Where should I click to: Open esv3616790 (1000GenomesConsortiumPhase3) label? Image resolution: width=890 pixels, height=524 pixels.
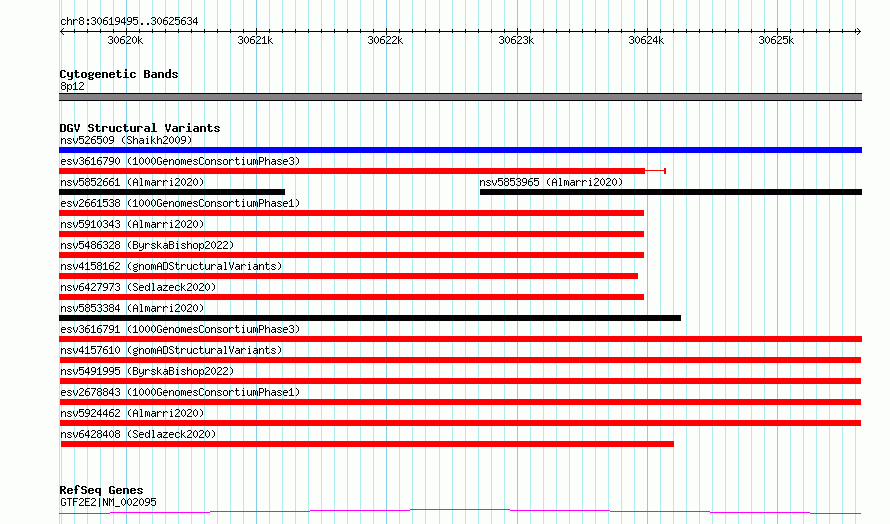tap(180, 161)
